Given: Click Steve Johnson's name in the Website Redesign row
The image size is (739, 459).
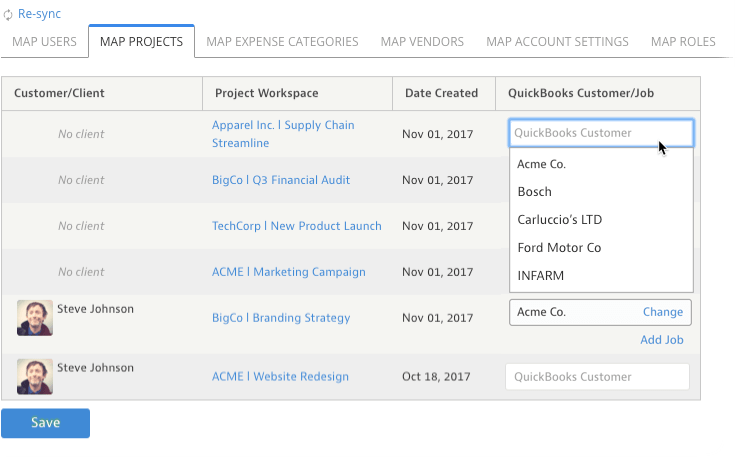Looking at the screenshot, I should click(95, 368).
